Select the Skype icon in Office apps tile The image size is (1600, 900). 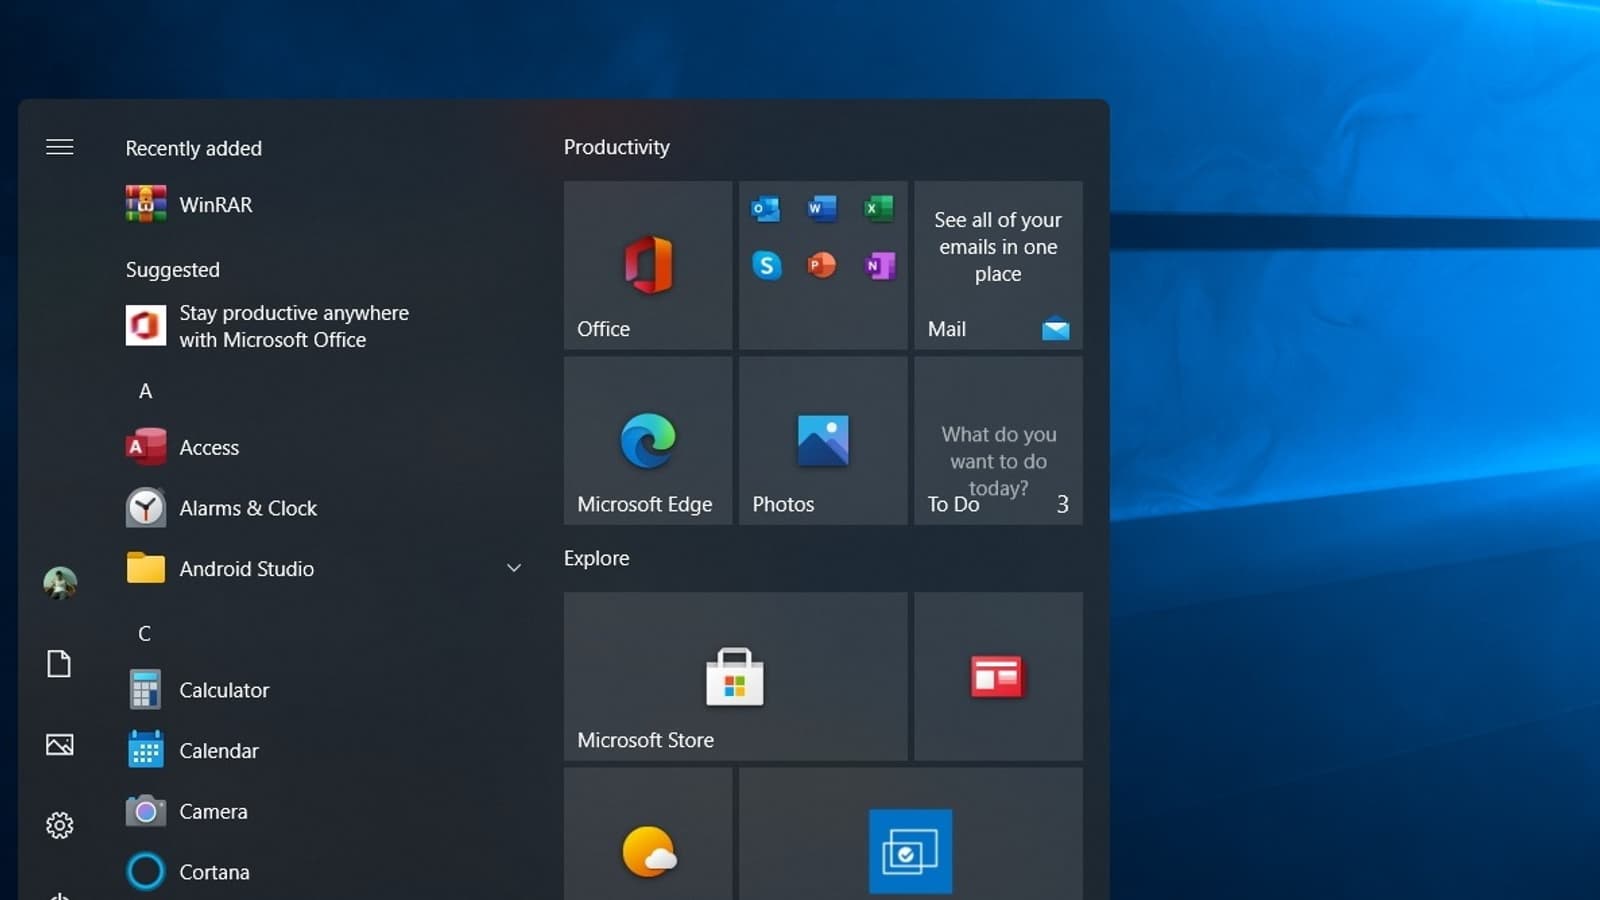click(x=766, y=265)
